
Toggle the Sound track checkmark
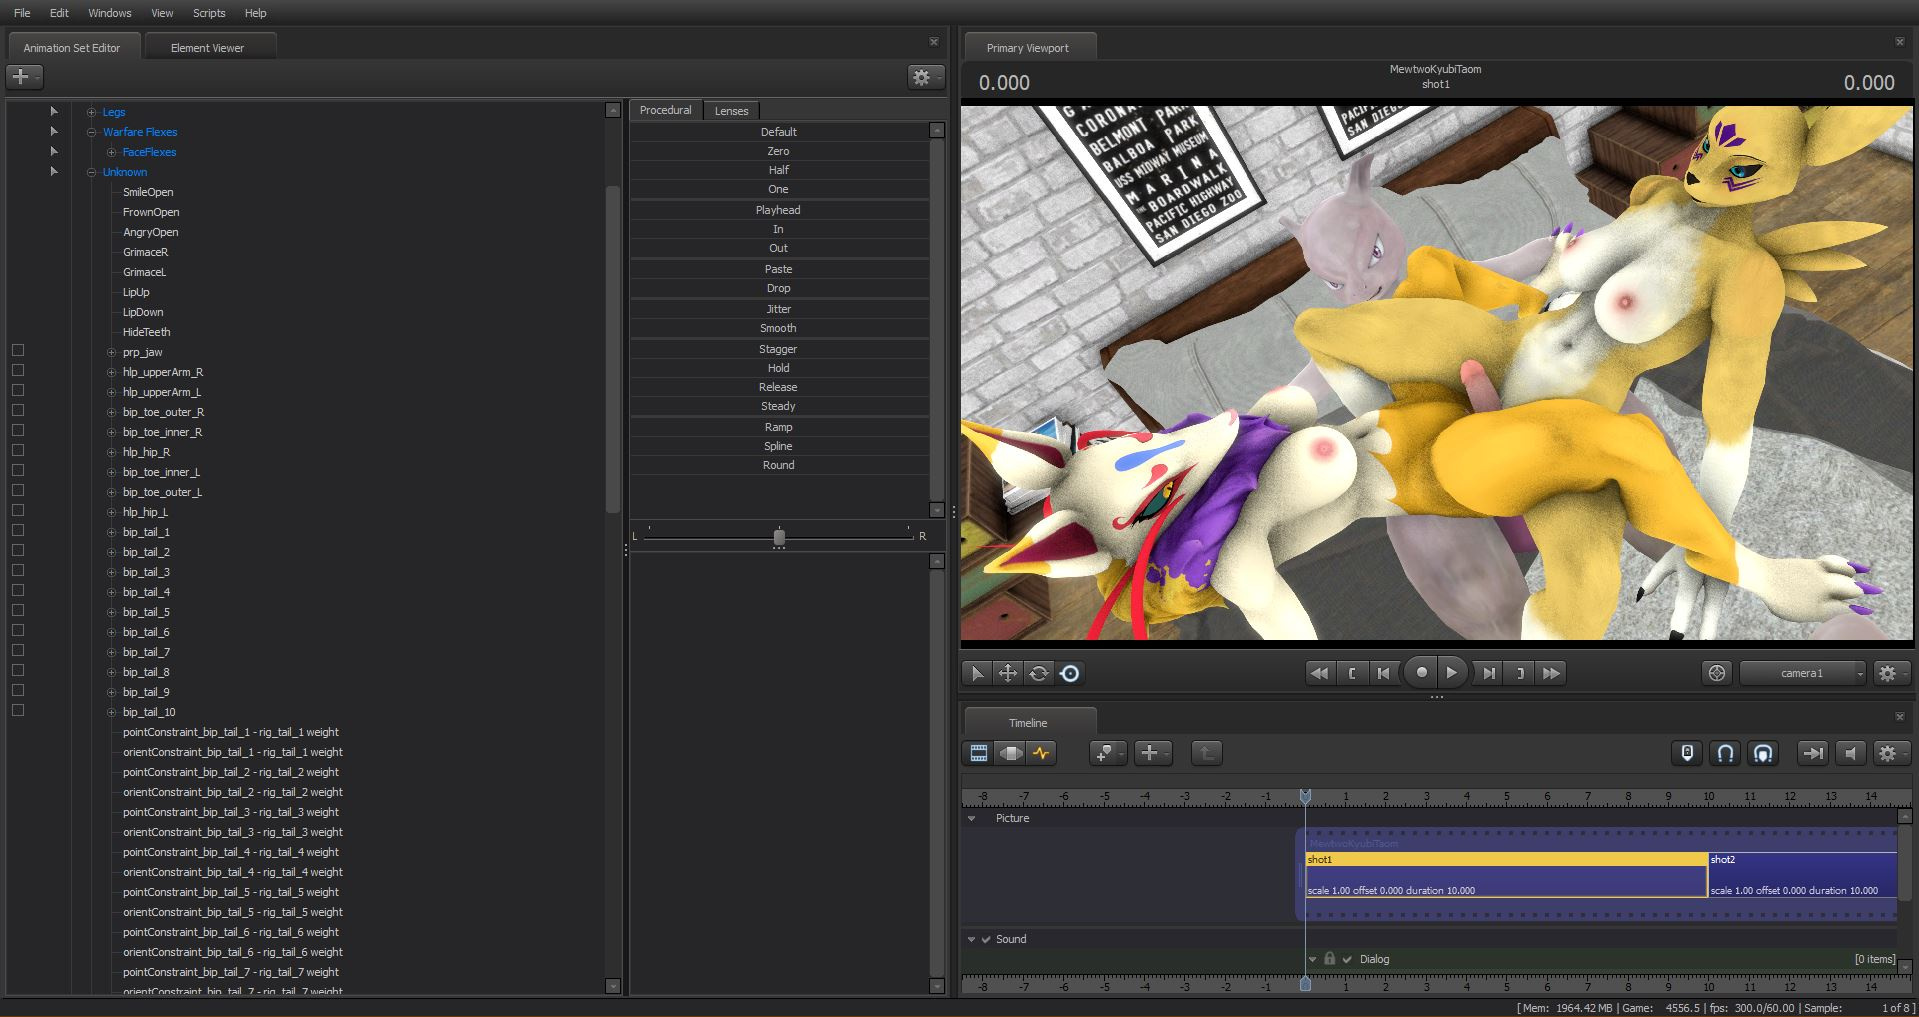(986, 939)
